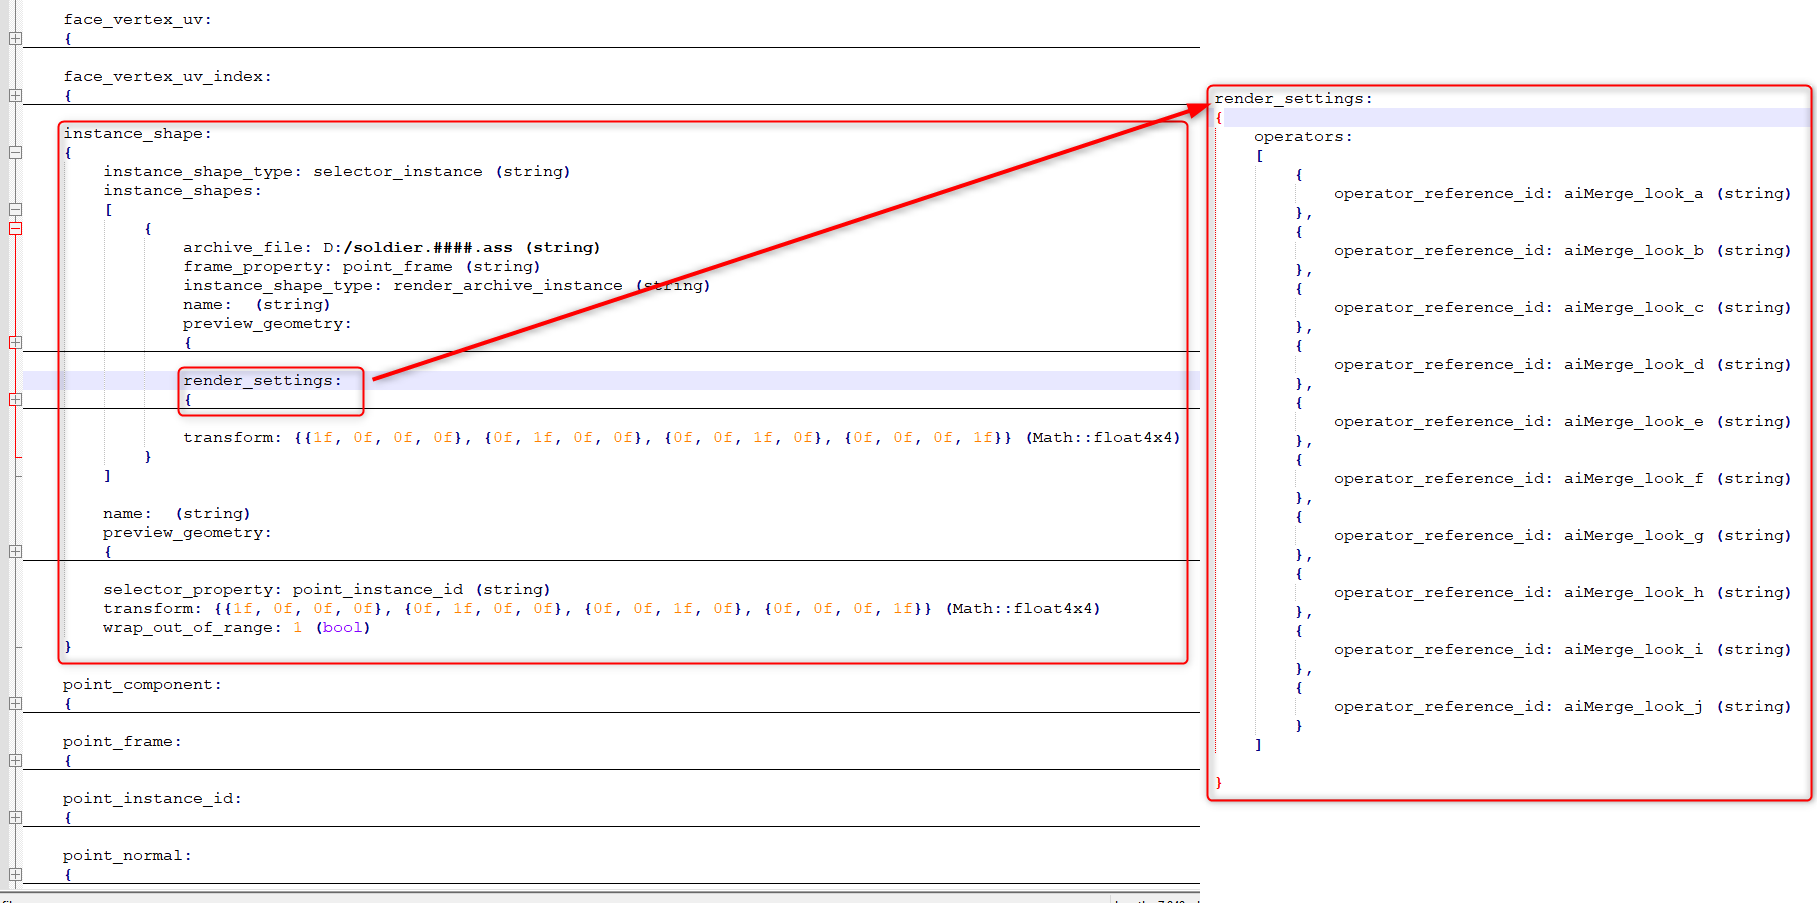The image size is (1817, 903).
Task: Collapse the red-highlighted instance_shapes fold marker
Action: (x=15, y=228)
